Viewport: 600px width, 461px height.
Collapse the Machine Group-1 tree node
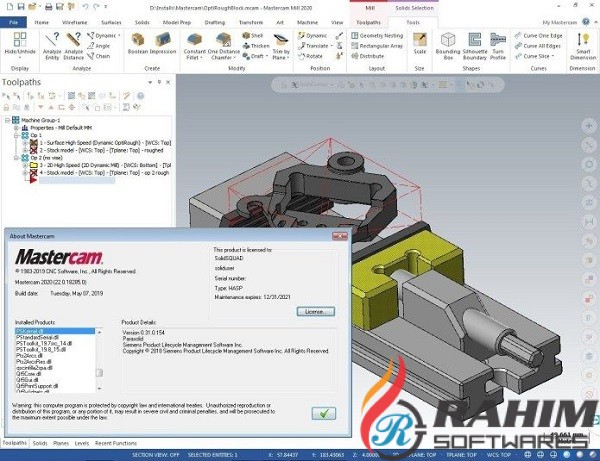pos(7,121)
